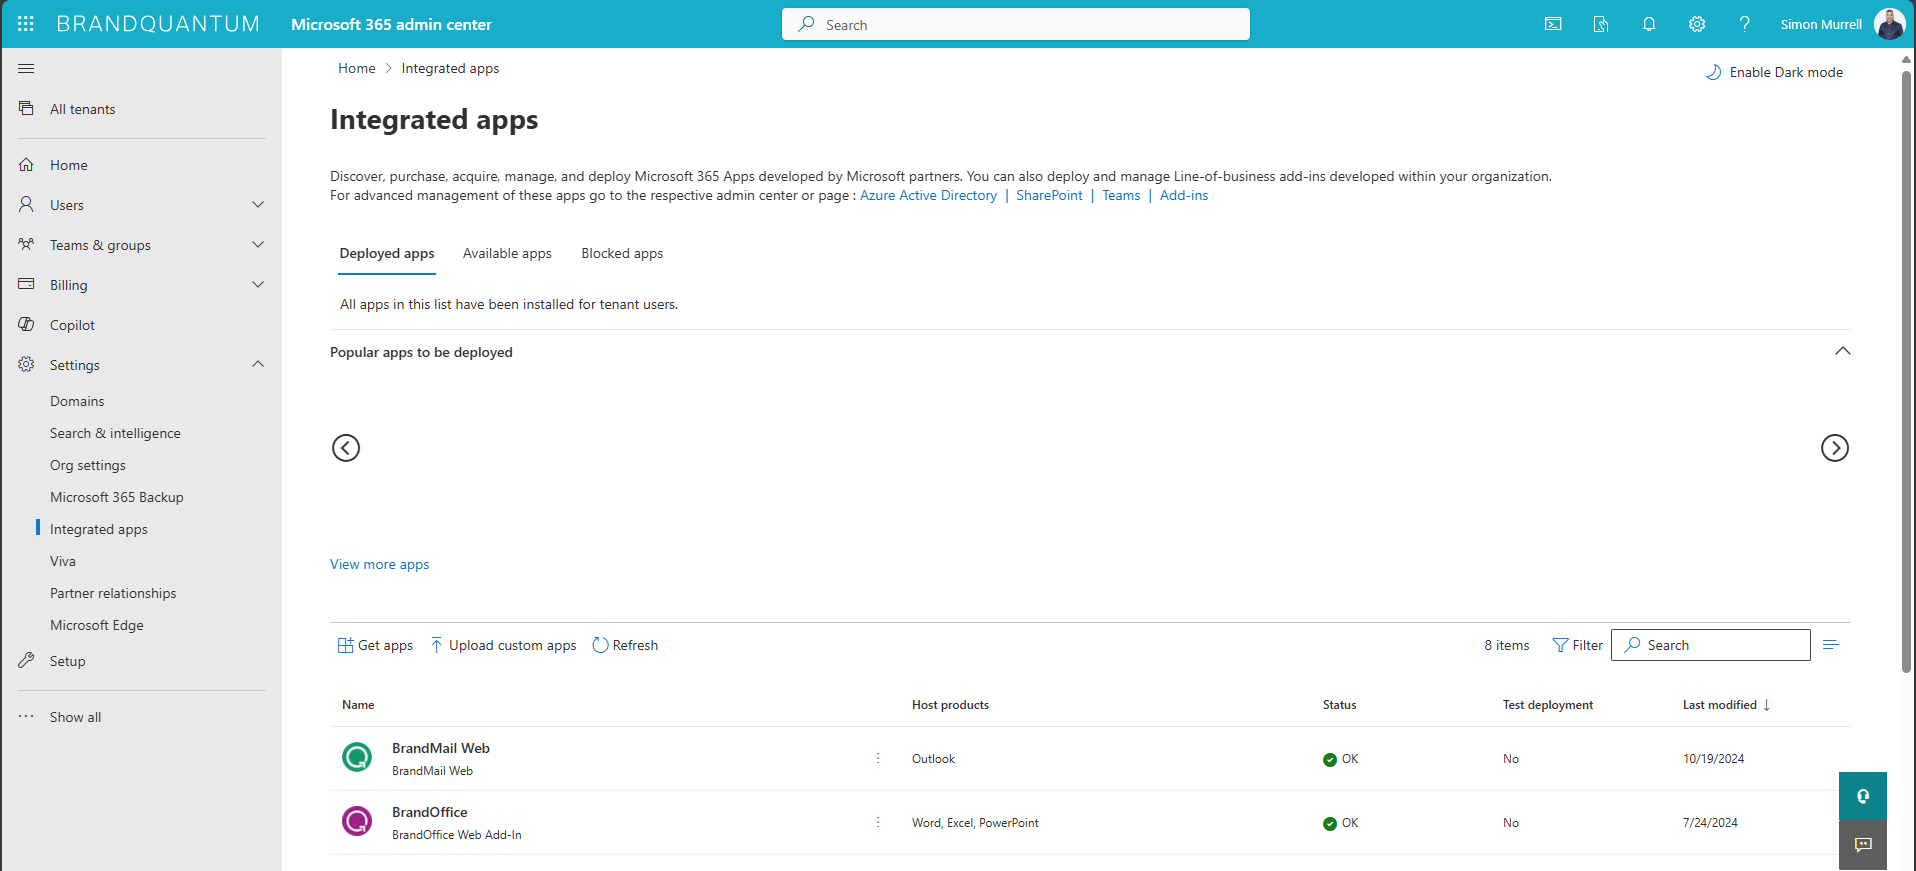Open the BrandOffice app name

pyautogui.click(x=430, y=812)
